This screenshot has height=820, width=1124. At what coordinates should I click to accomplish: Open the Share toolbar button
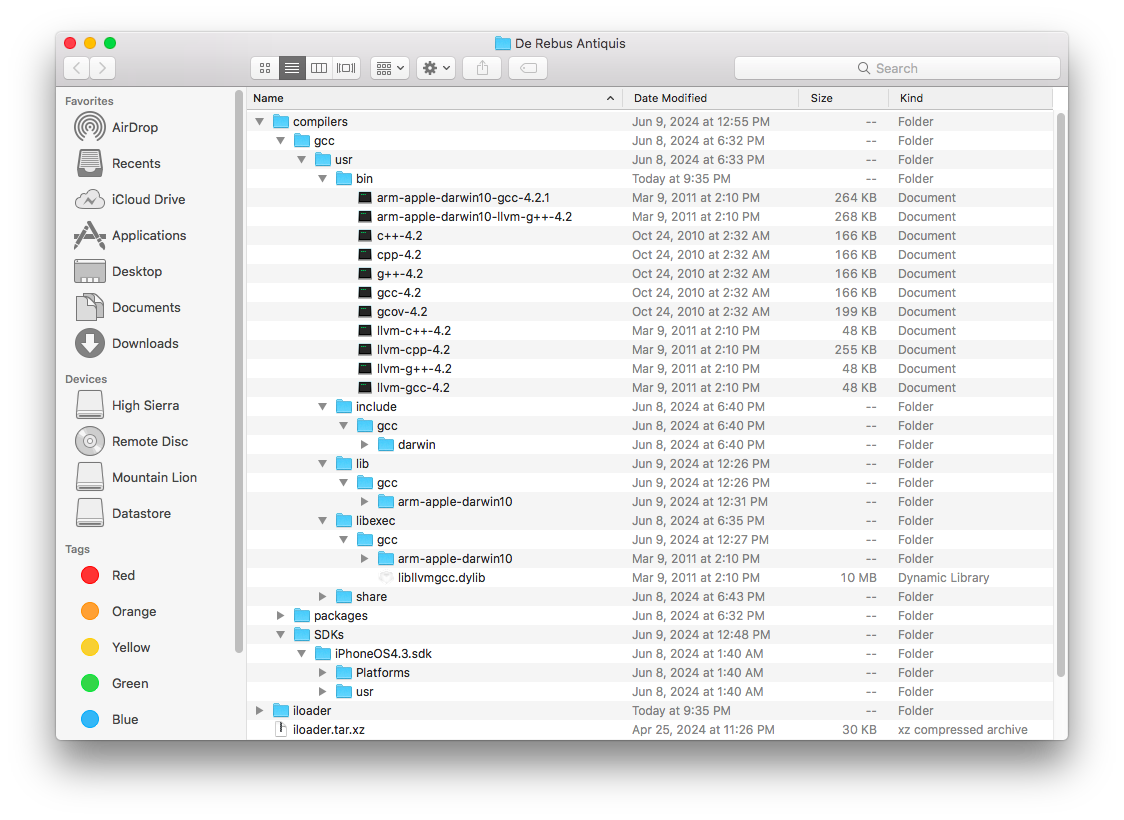(482, 68)
